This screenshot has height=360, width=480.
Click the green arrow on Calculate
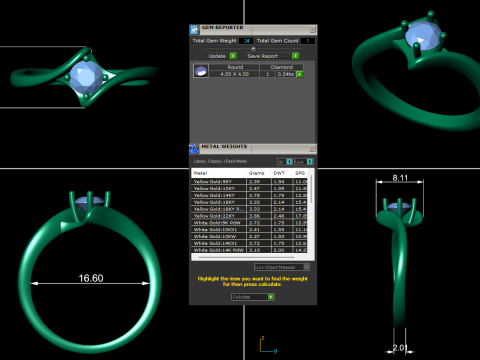click(271, 297)
